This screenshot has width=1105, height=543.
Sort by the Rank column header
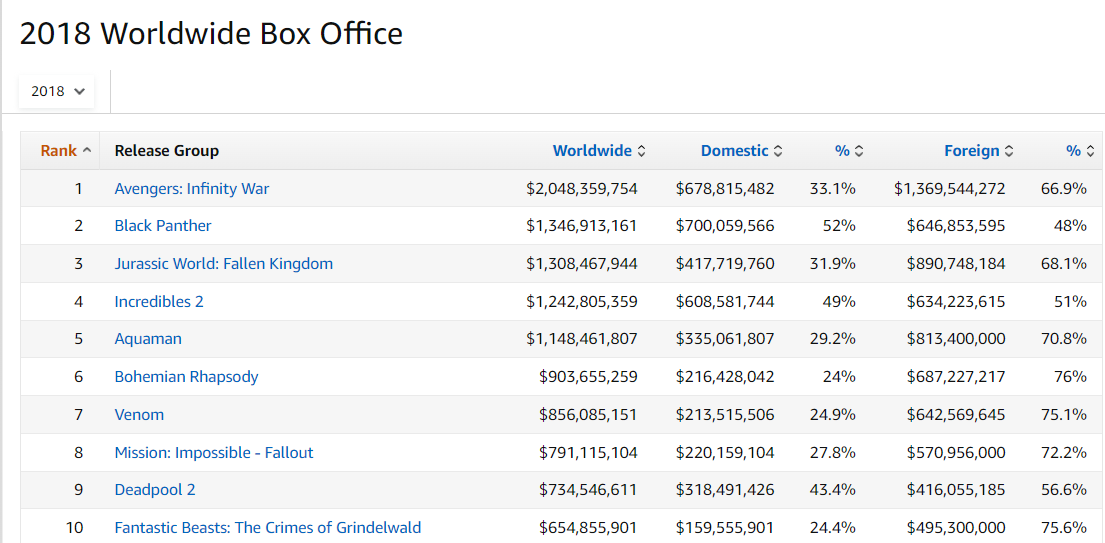[66, 151]
